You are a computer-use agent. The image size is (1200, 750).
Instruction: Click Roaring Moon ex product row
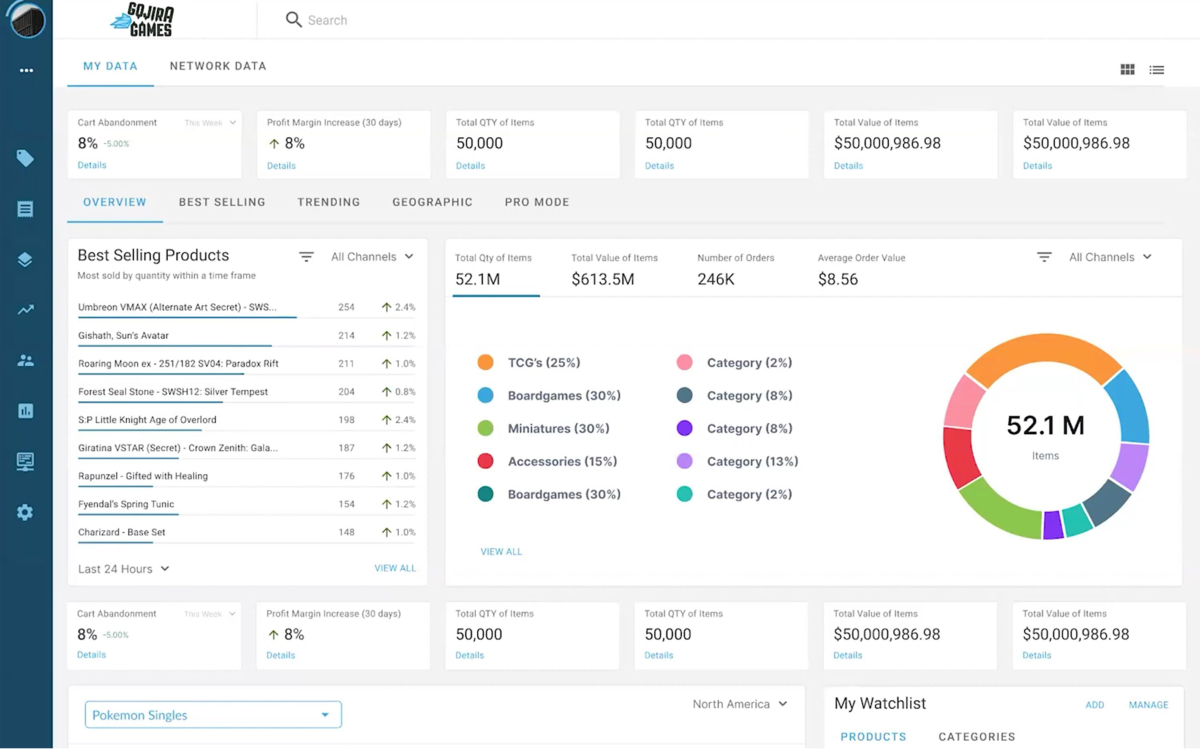click(x=246, y=363)
